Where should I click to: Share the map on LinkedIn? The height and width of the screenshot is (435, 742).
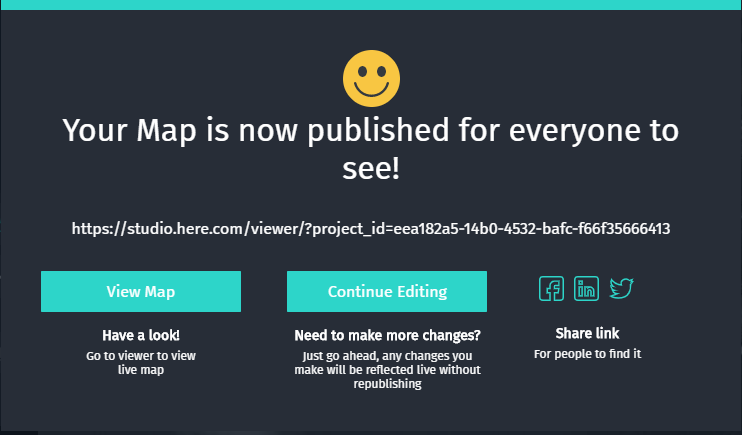(586, 288)
